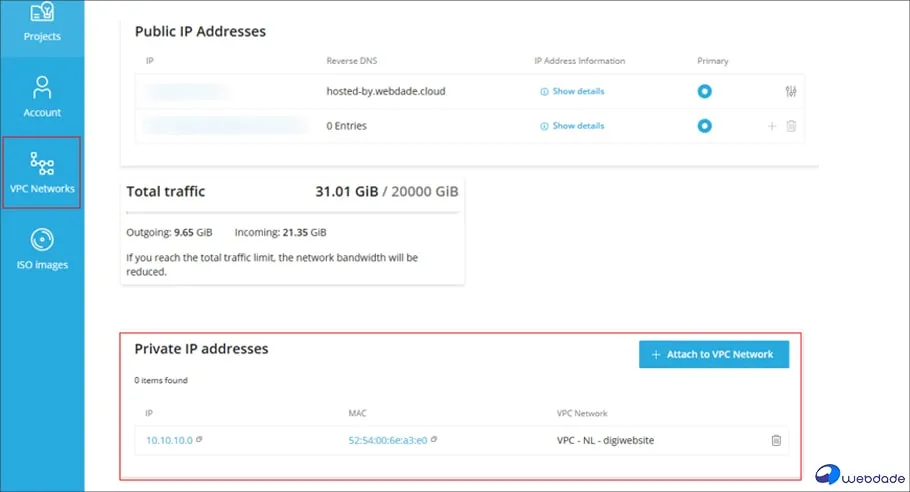
Task: Click the MAC address 52:54:00:6e:a3:e0 link
Action: coord(387,440)
